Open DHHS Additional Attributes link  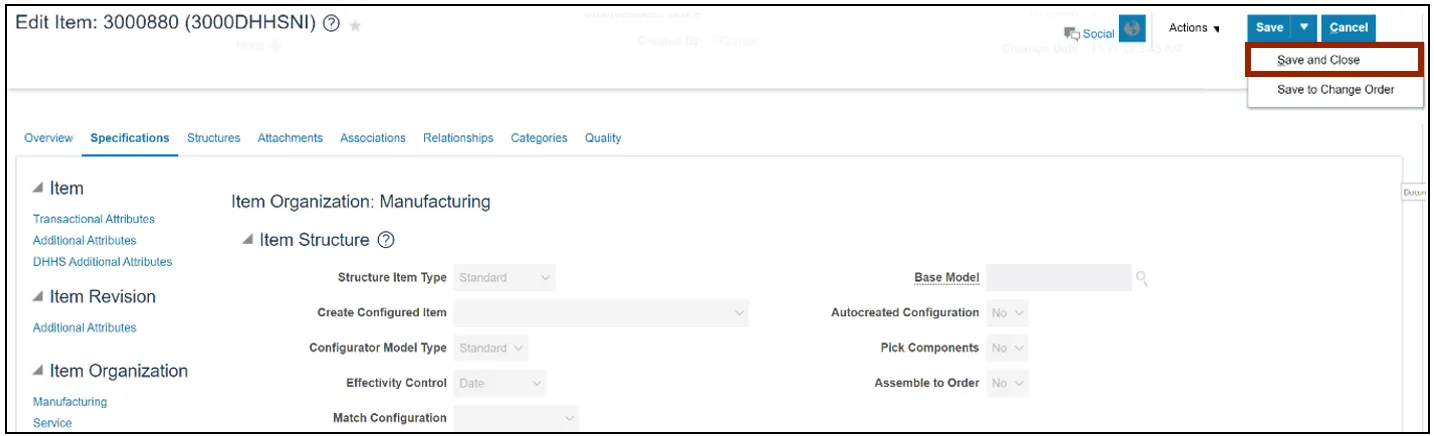pyautogui.click(x=102, y=262)
